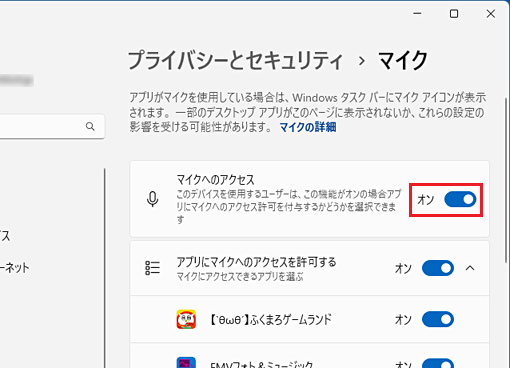
Task: Click the FMVフォト&ミュージック app icon
Action: [186, 363]
